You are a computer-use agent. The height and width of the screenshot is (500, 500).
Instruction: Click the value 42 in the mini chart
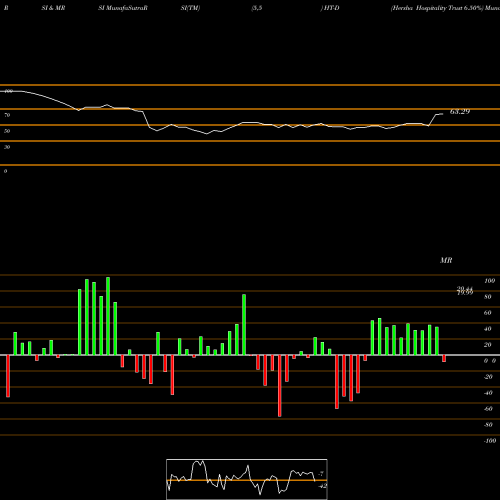point(322,486)
